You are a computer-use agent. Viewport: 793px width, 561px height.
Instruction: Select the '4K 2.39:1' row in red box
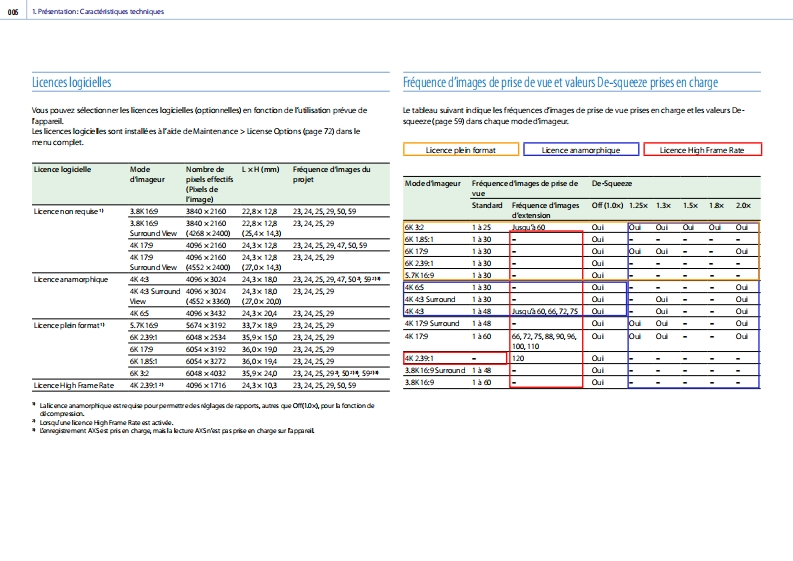423,357
